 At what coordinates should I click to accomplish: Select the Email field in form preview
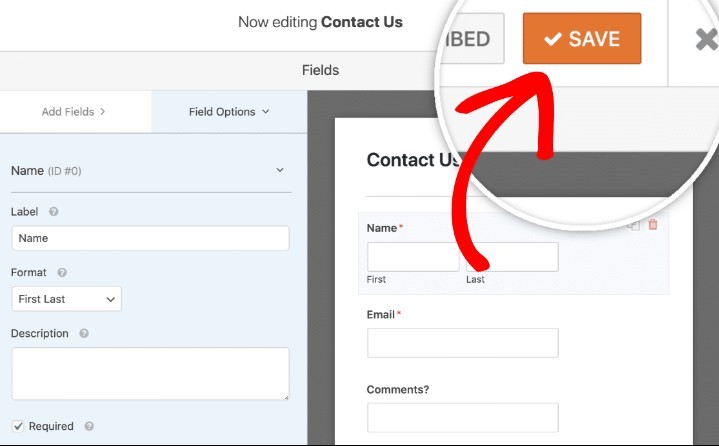(462, 342)
